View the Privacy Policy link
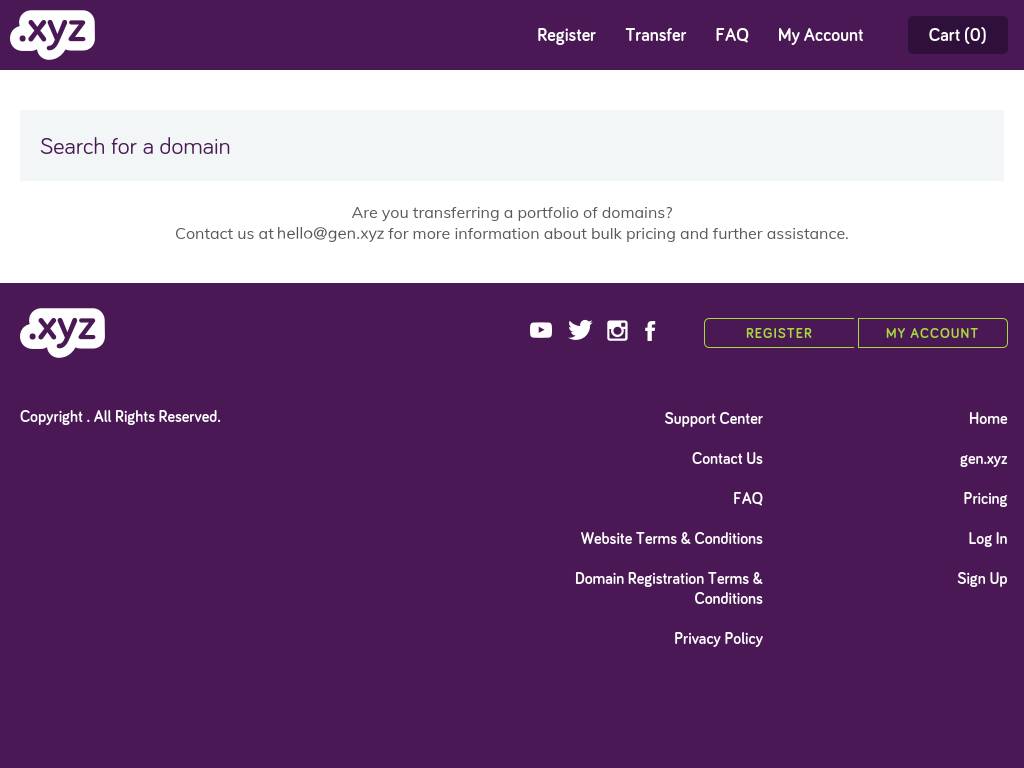Image resolution: width=1024 pixels, height=768 pixels. pos(718,639)
